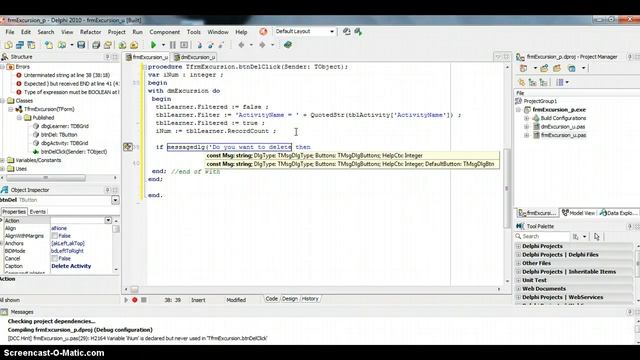Click the Trace Into debug icon
This screenshot has width=640, height=360.
point(200,45)
